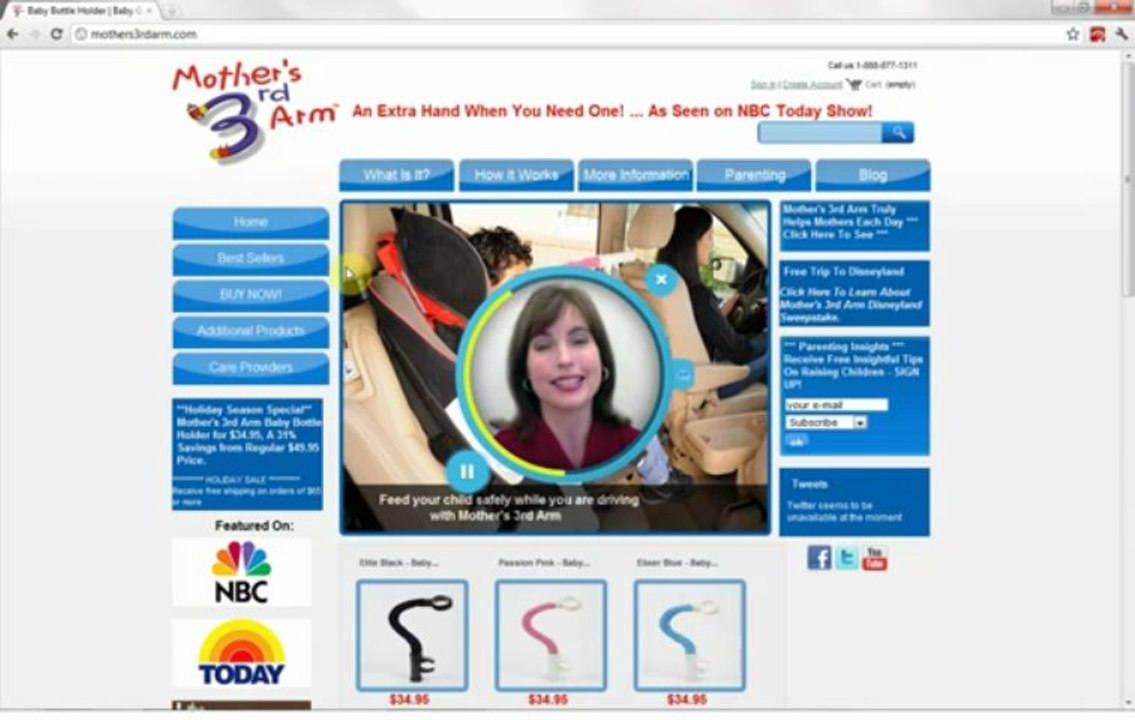Click the Elite Black - Baby... product title
The width and height of the screenshot is (1135, 720).
pyautogui.click(x=399, y=562)
